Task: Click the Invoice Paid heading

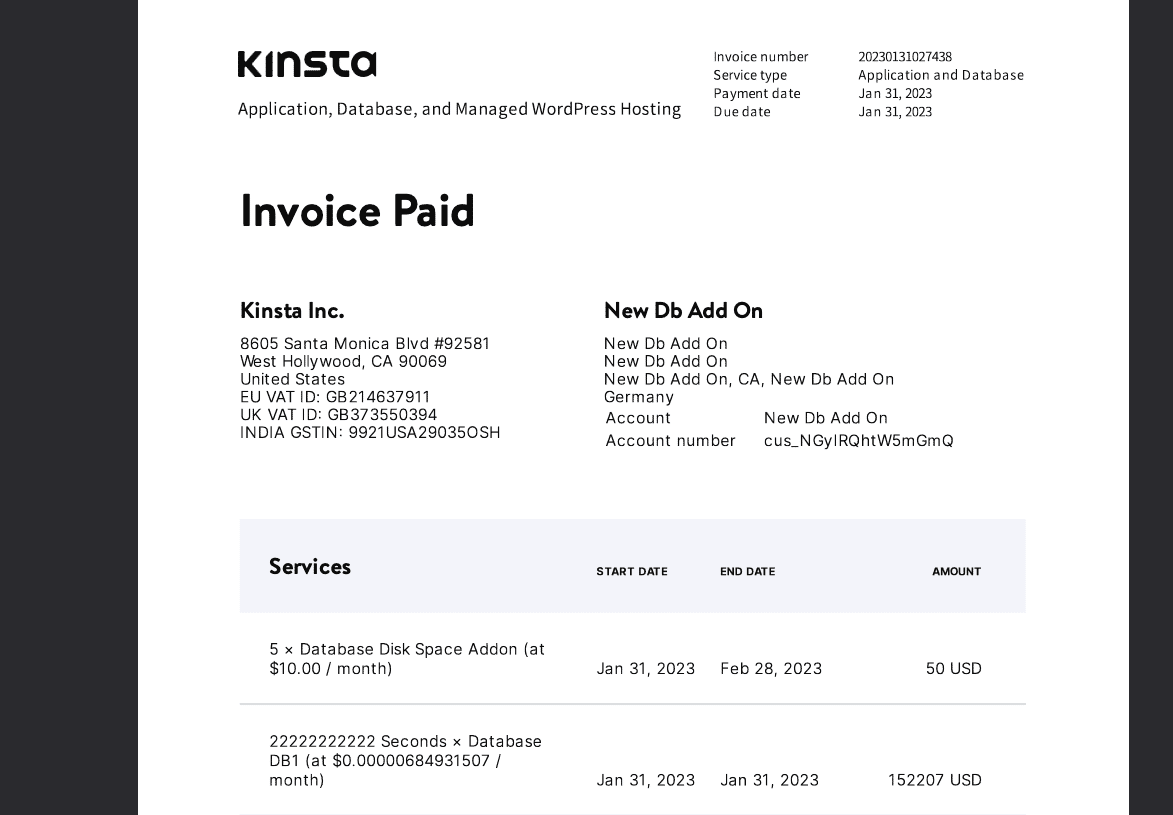Action: pyautogui.click(x=357, y=211)
